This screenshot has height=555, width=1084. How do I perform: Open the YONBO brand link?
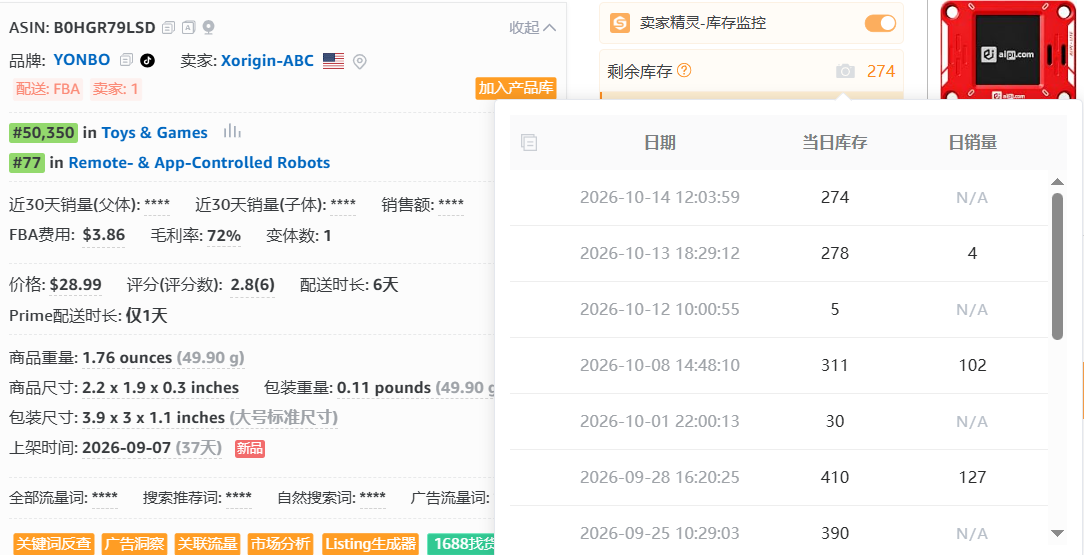point(82,60)
